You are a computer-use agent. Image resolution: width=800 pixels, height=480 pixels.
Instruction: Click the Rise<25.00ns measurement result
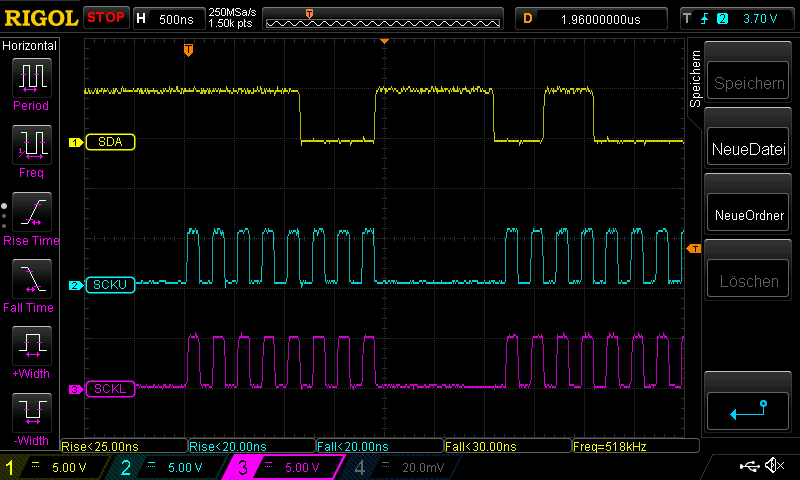point(124,446)
